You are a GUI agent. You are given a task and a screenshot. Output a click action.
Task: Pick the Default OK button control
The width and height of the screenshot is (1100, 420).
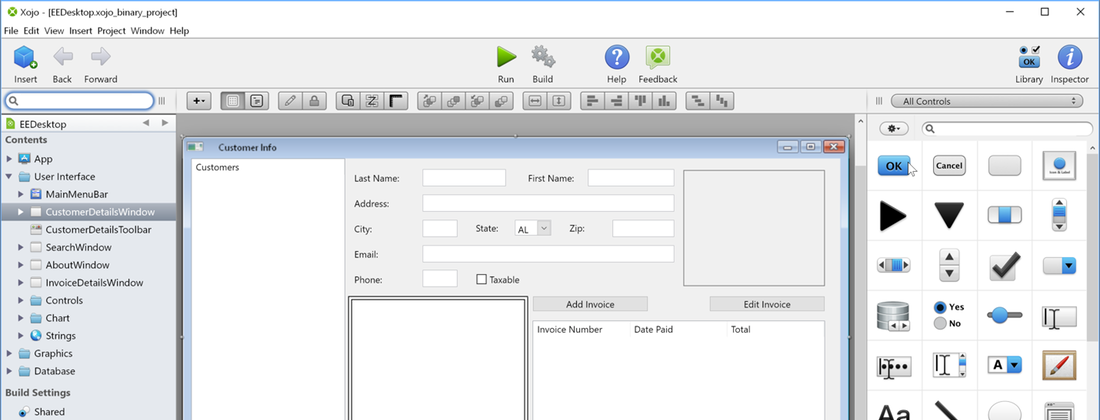[894, 165]
